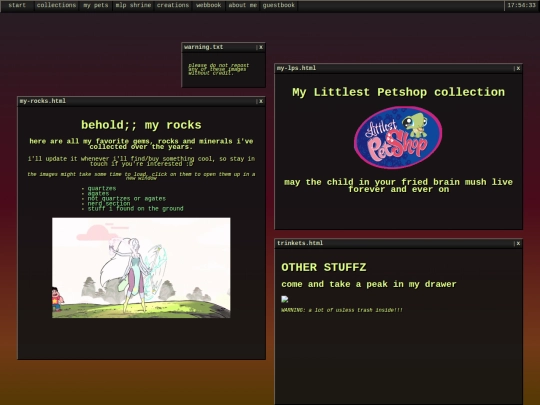The image size is (540, 405).
Task: Visit the guestbook from the top bar
Action: coord(279,6)
